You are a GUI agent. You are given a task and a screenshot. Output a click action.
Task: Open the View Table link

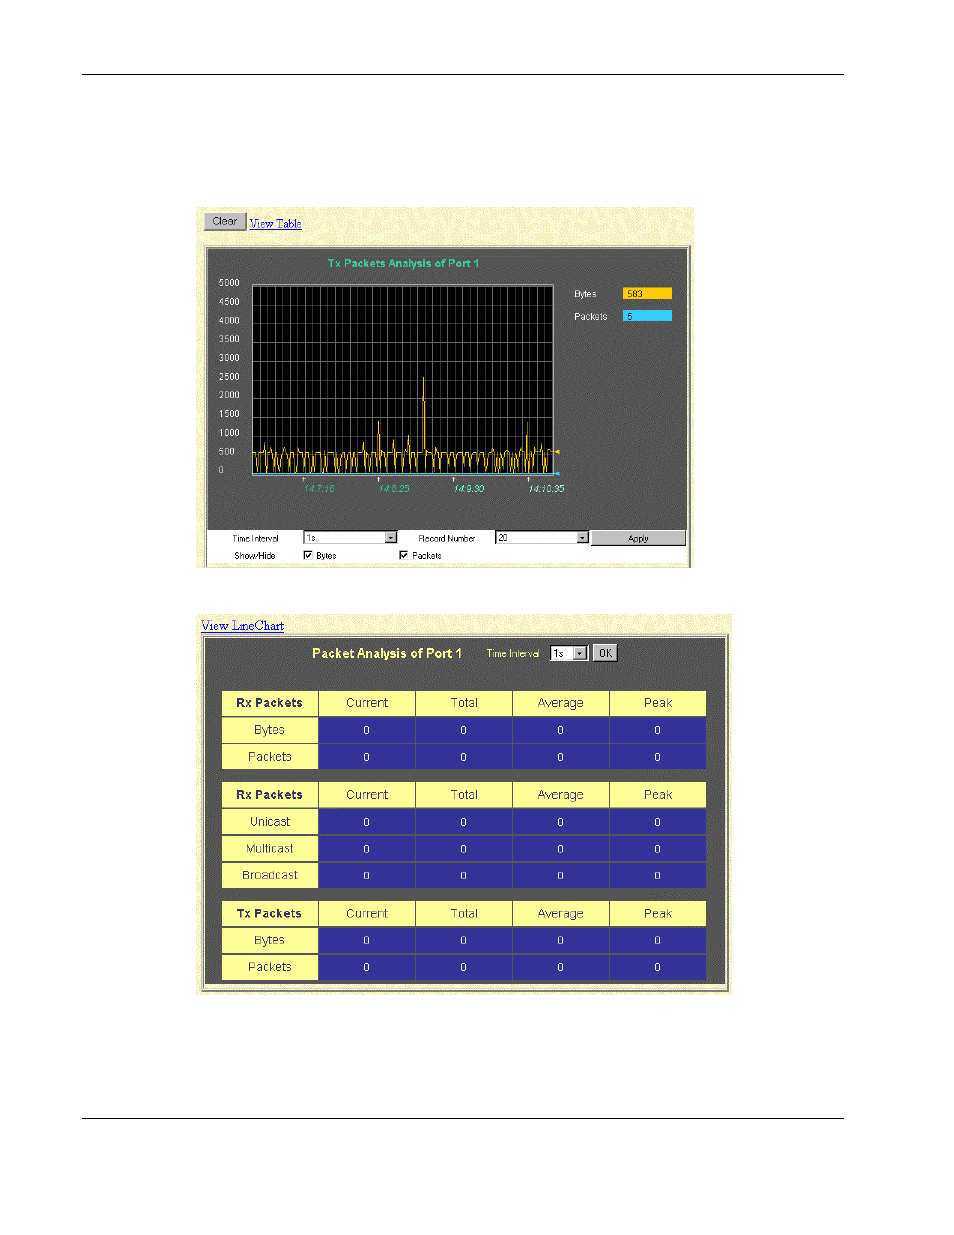[x=275, y=223]
